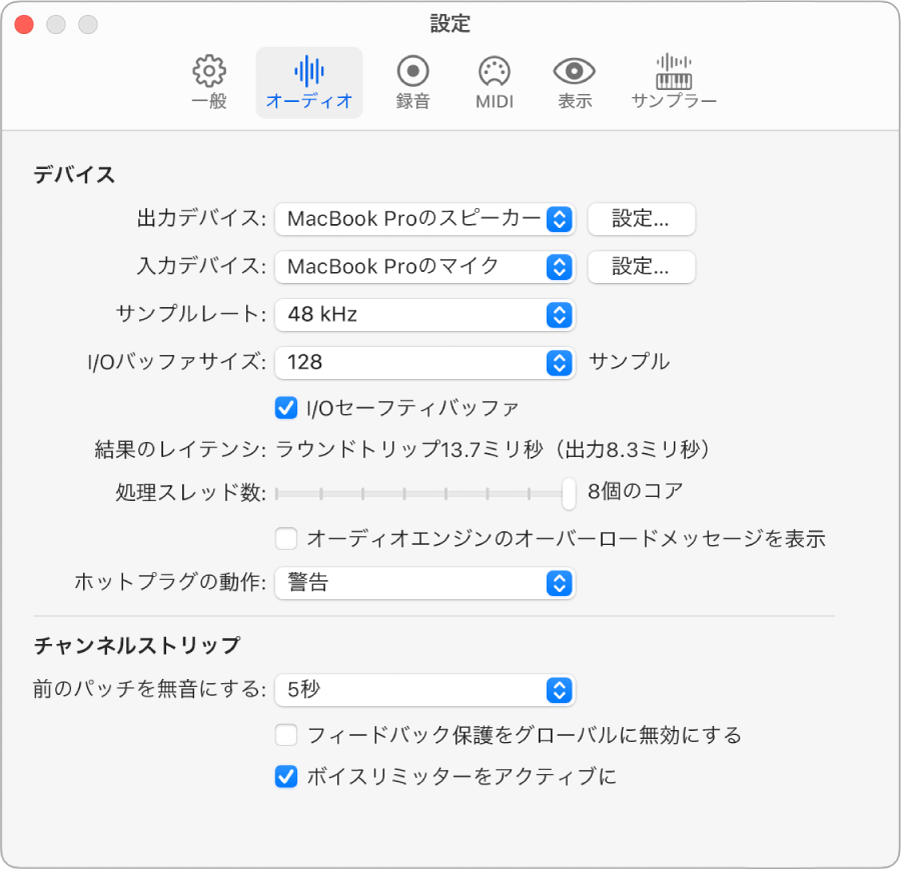The height and width of the screenshot is (870, 902).
Task: Open the 入力デバイス dropdown menu
Action: [x=425, y=267]
